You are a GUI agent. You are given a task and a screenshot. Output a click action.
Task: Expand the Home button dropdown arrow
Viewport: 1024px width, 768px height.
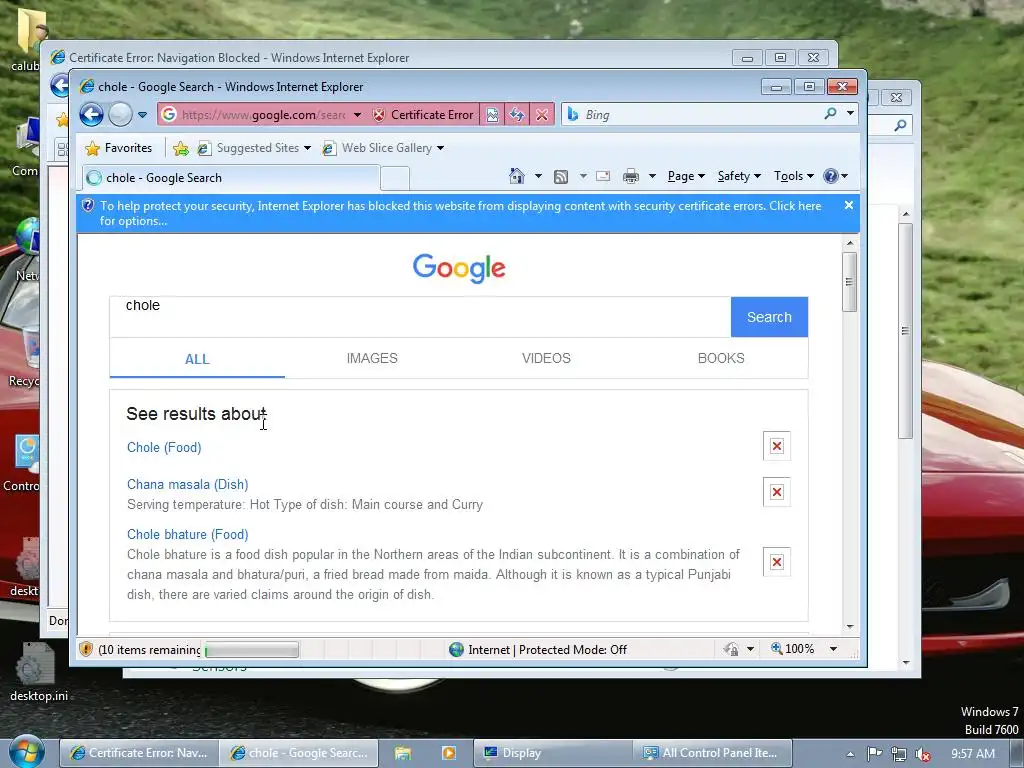pyautogui.click(x=538, y=176)
